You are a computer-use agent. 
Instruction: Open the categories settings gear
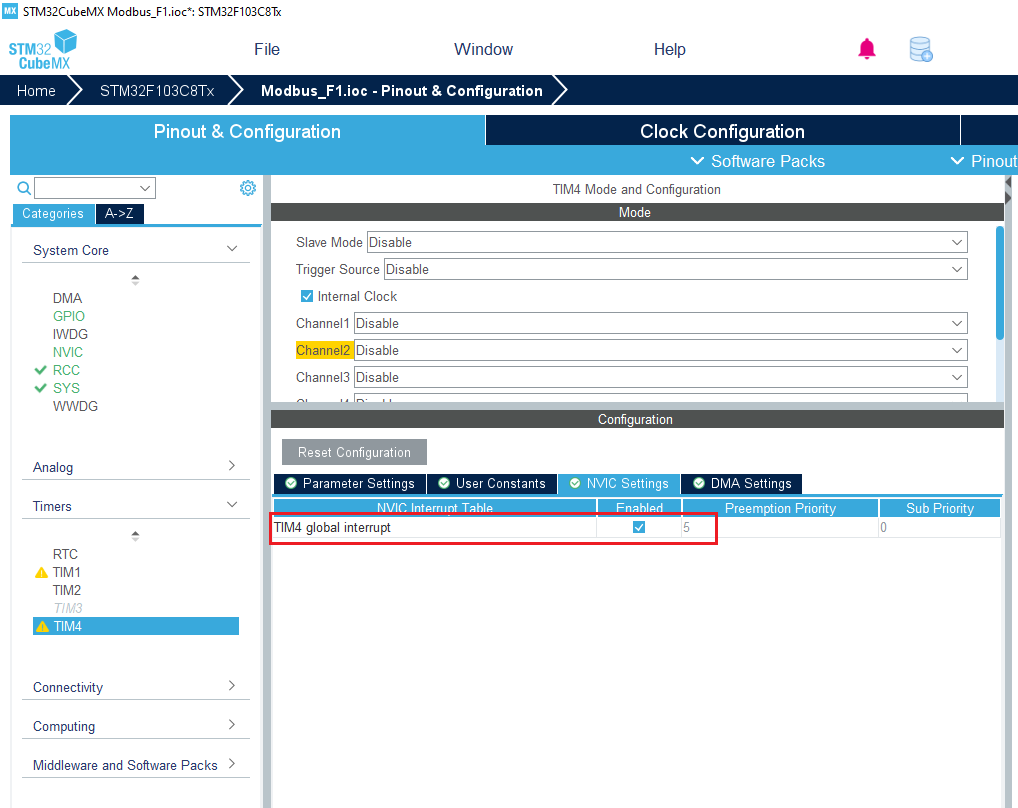point(248,188)
